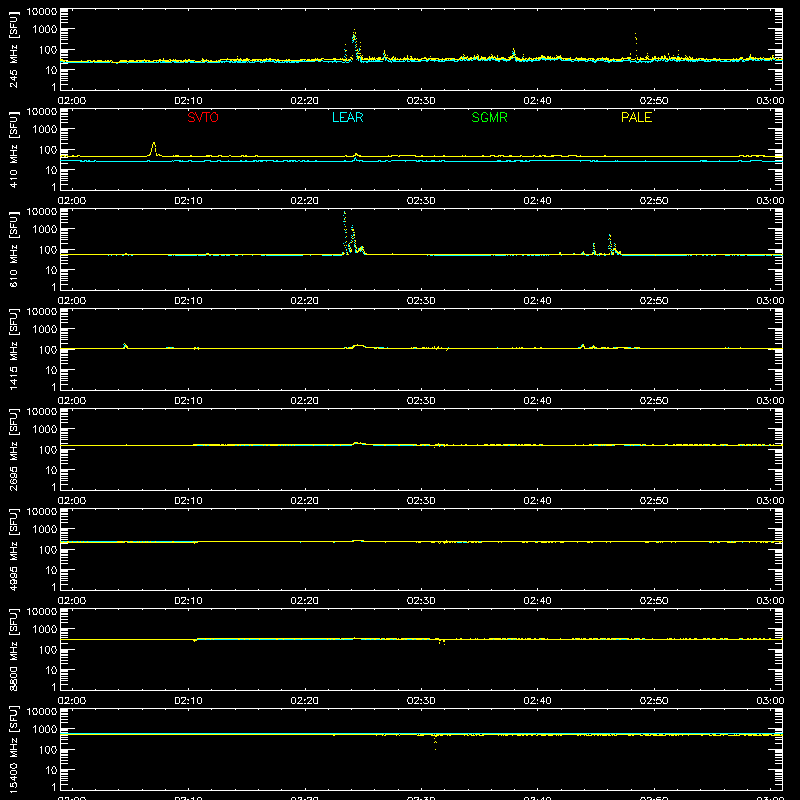
Task: Click the cyan LEAR trace in 410 MHz plot
Action: pyautogui.click(x=421, y=161)
